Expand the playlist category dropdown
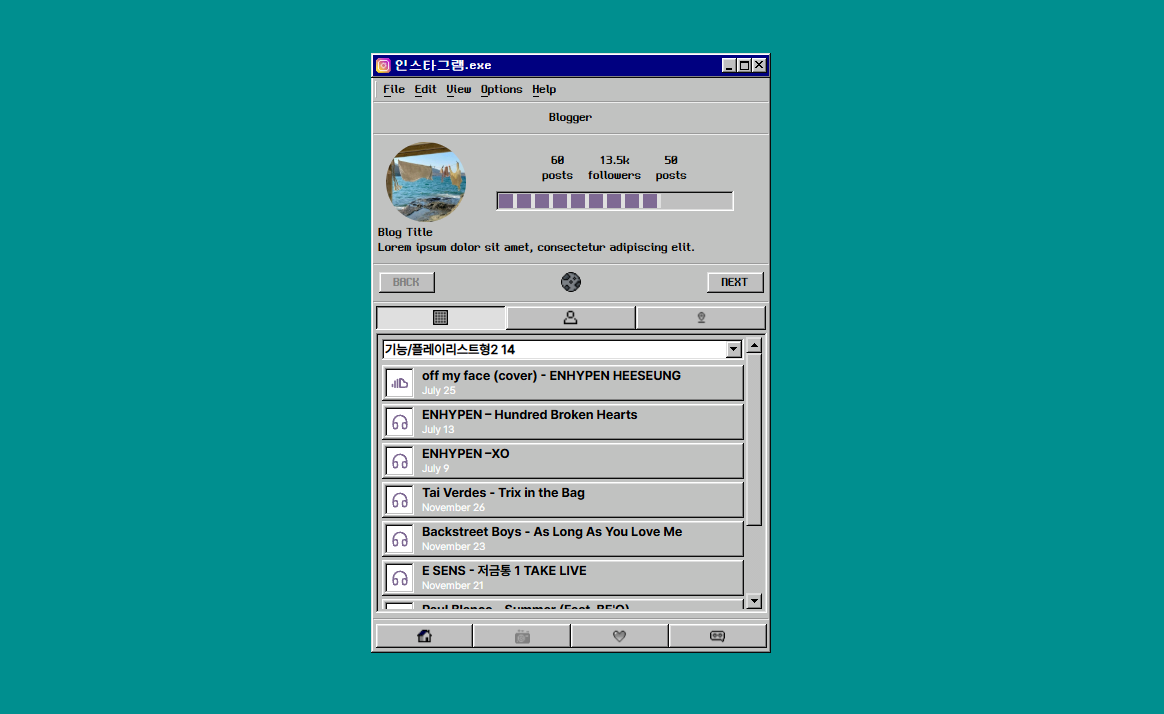The image size is (1164, 714). point(733,350)
